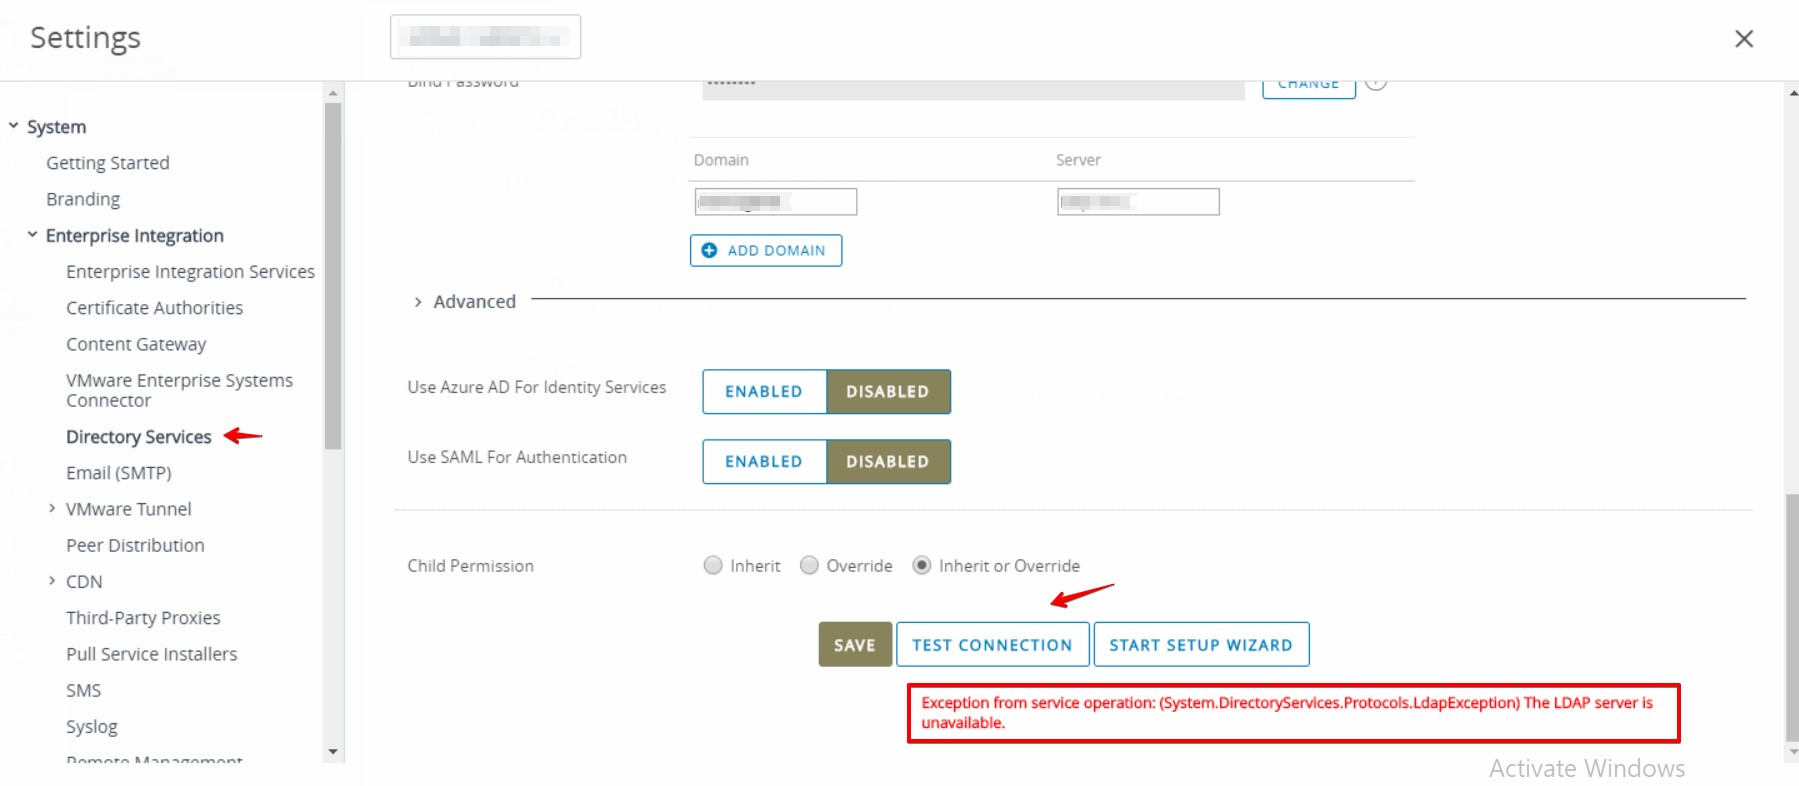Choose the Override child permission option

pyautogui.click(x=810, y=566)
